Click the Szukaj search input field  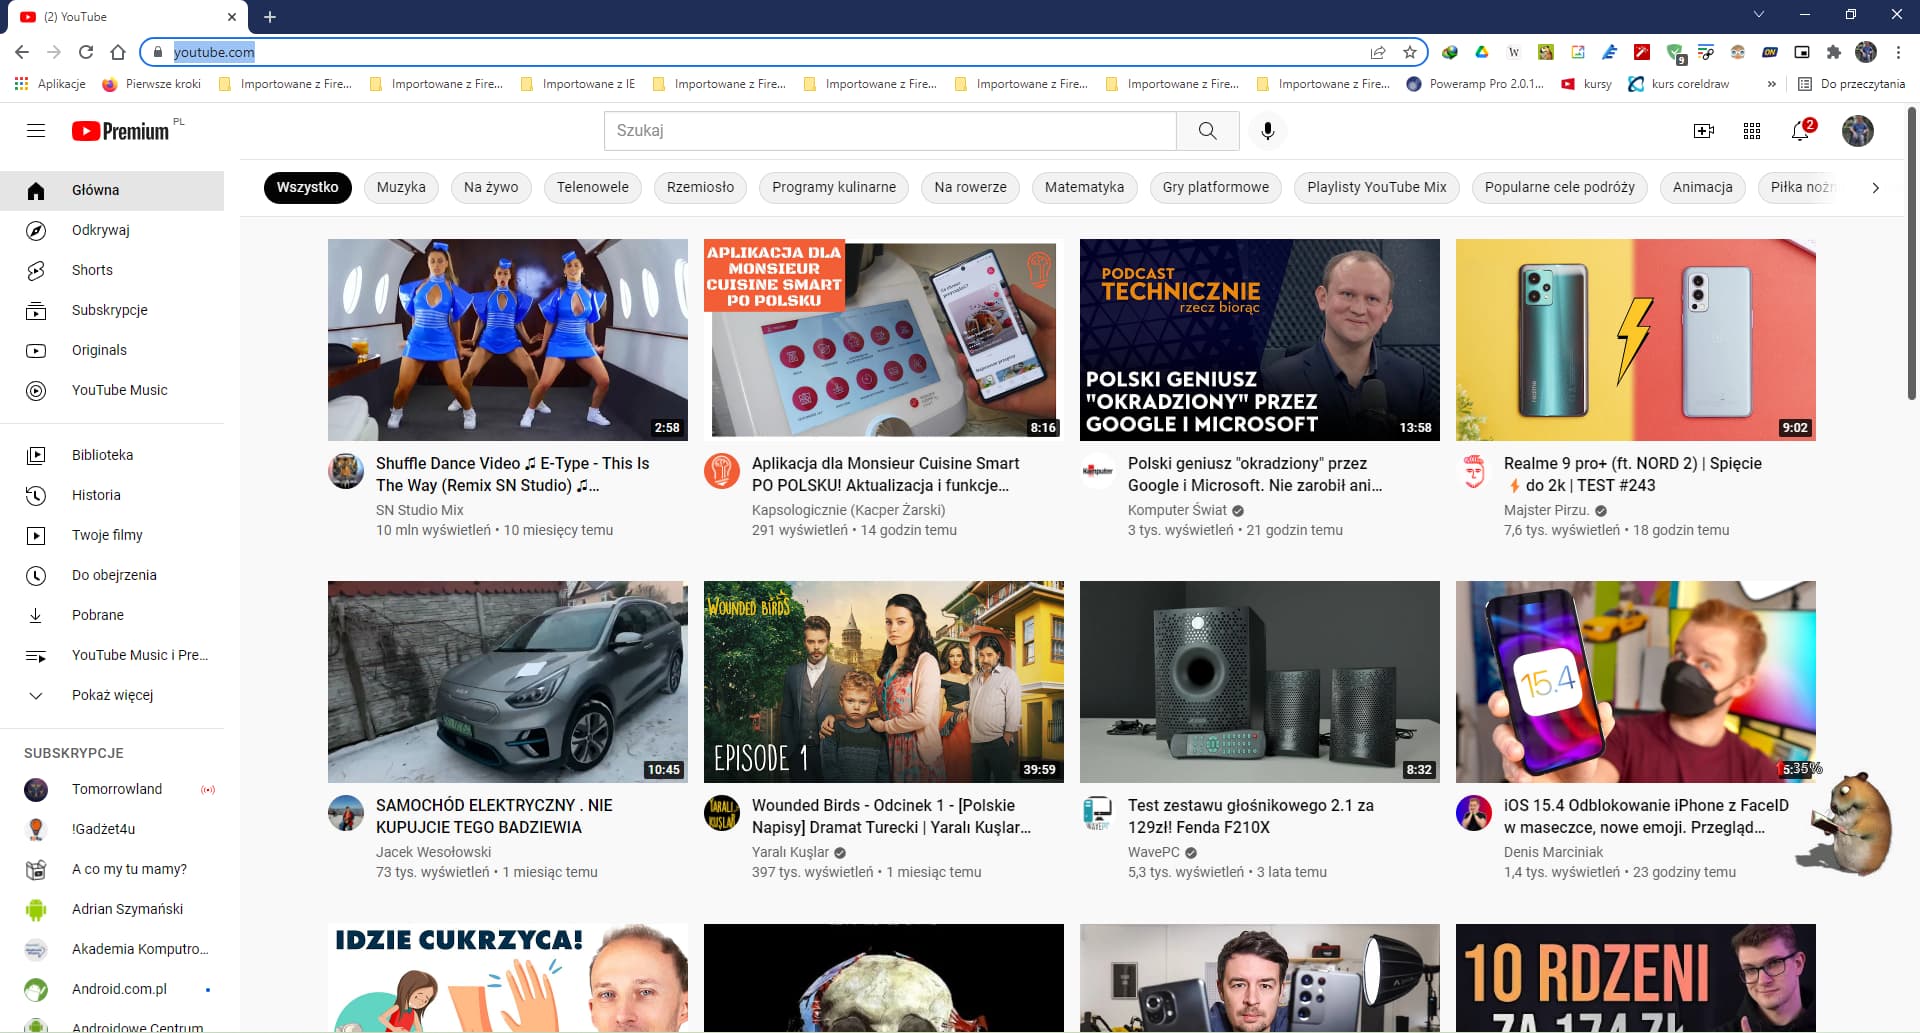pyautogui.click(x=889, y=131)
